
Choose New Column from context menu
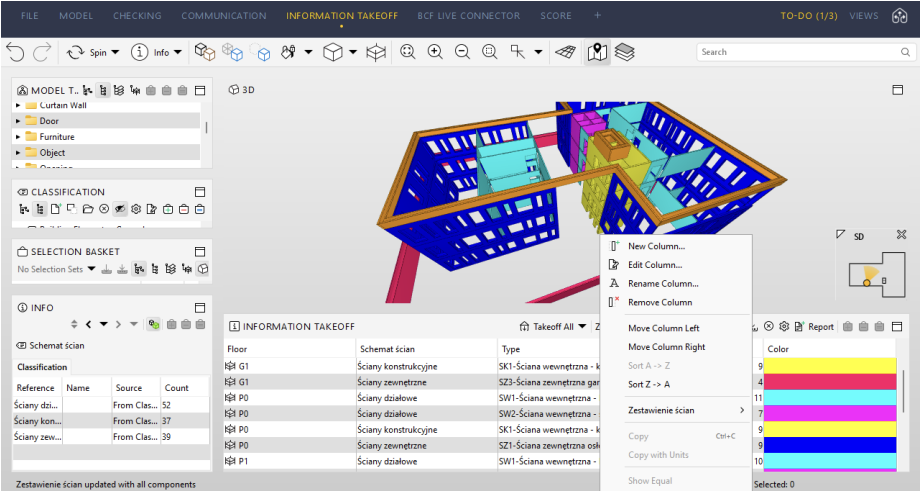point(656,246)
